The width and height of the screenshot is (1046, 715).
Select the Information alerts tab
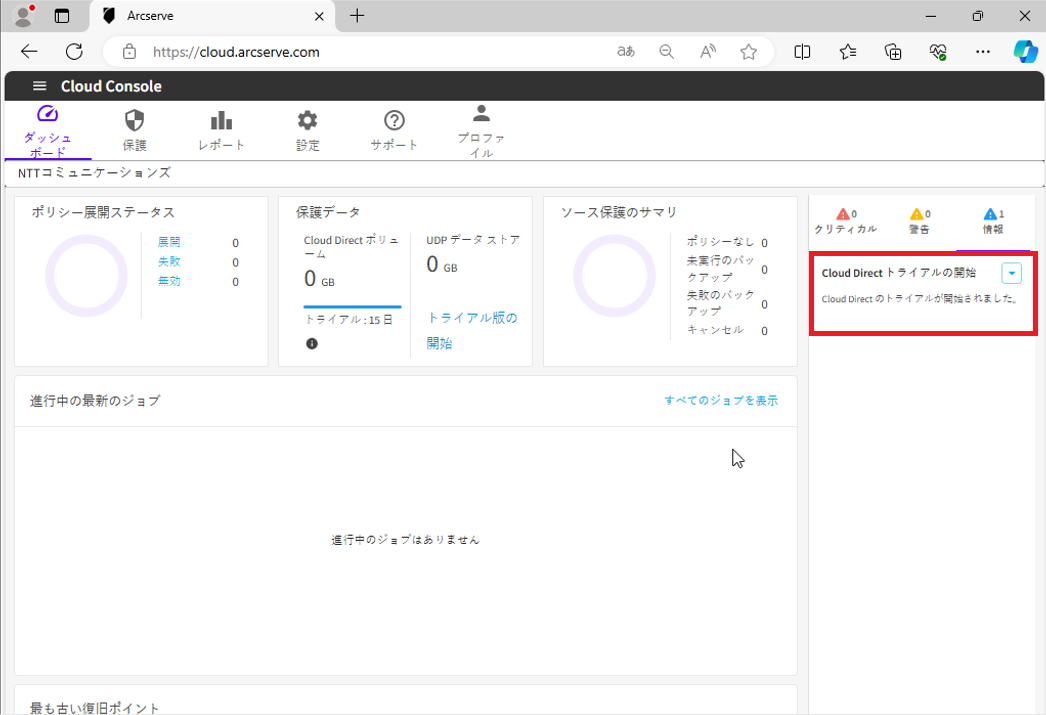[x=993, y=221]
